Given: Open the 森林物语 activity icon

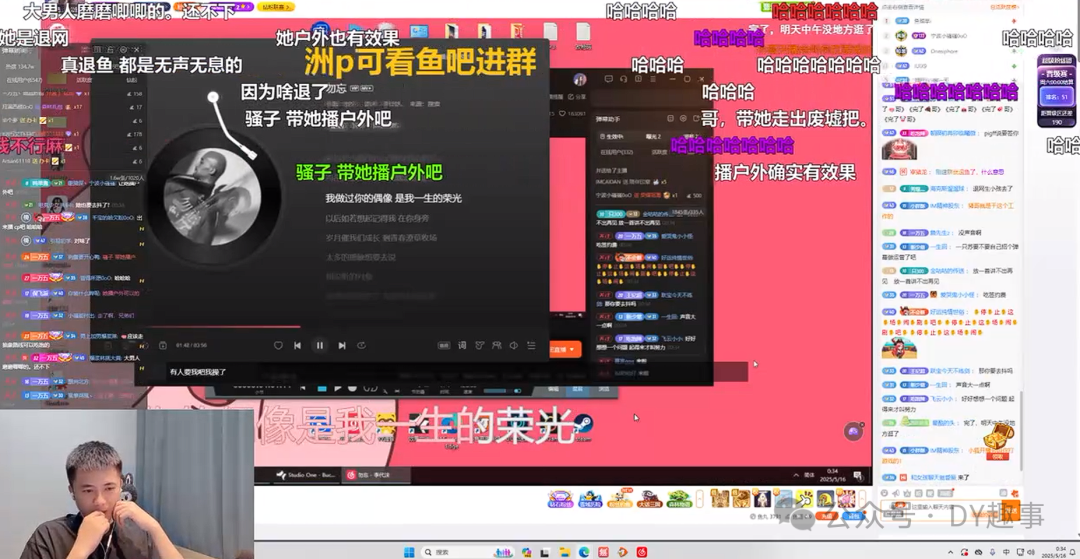Looking at the screenshot, I should point(678,499).
